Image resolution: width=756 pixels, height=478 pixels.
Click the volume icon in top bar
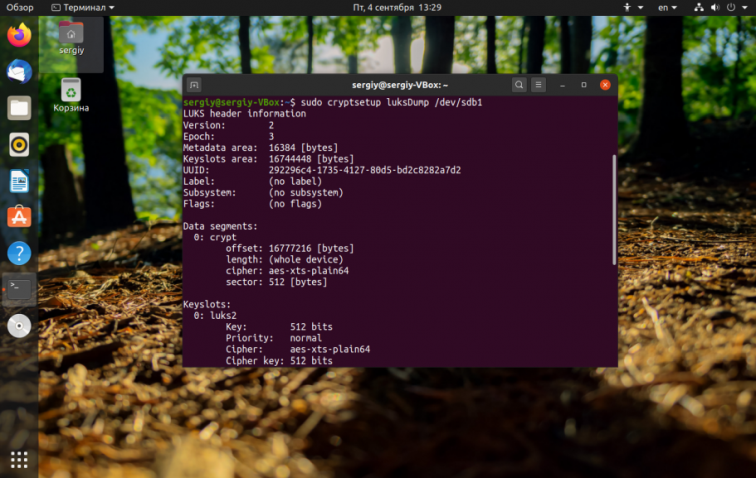pyautogui.click(x=715, y=7)
